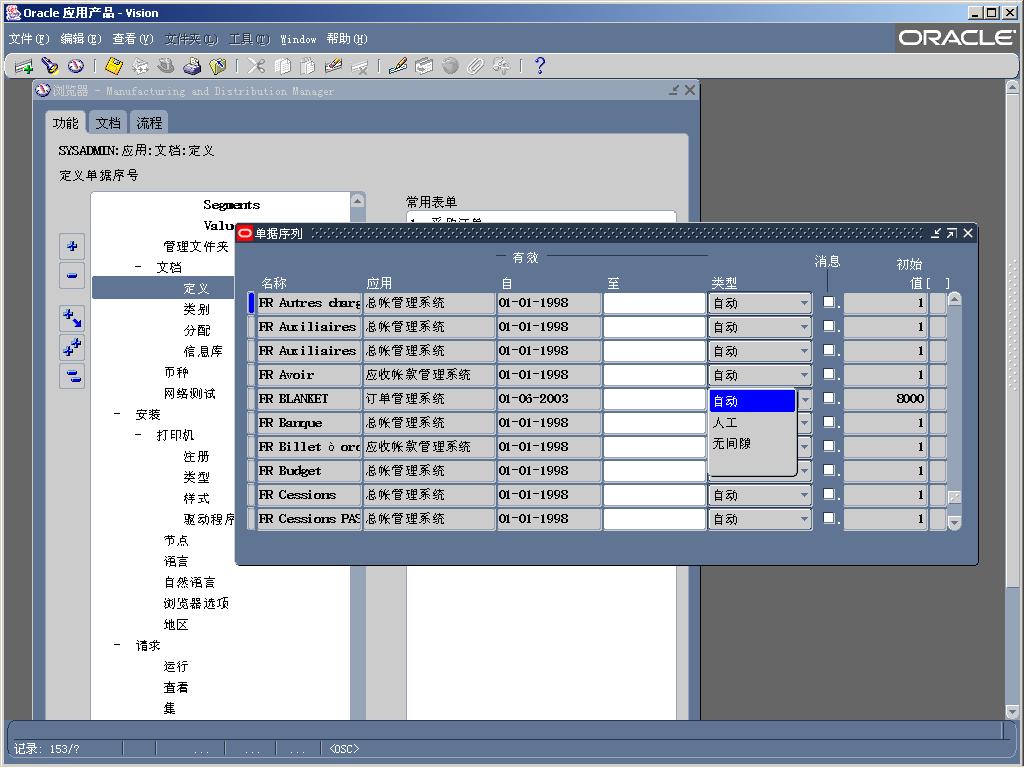1024x768 pixels.
Task: Click the Attachments paperclip icon
Action: 475,66
